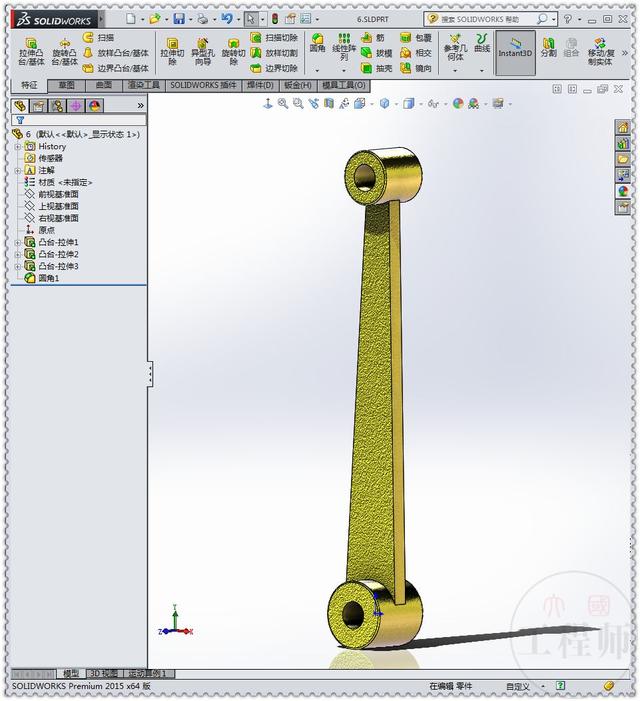Click the 线性阵列 linear pattern tool
This screenshot has width=640, height=701.
tap(344, 47)
